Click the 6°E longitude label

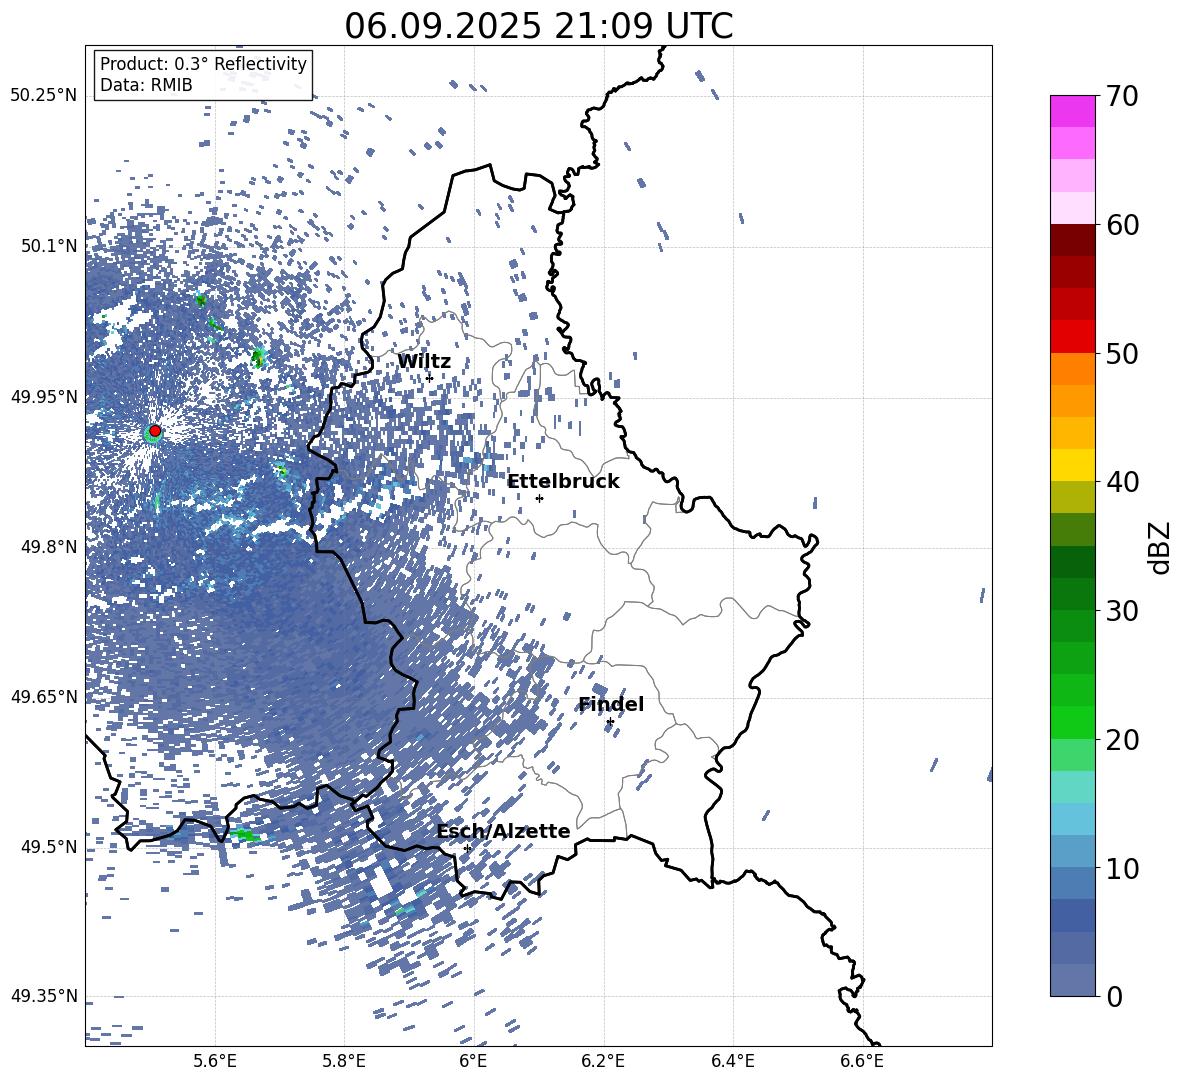coord(473,1061)
